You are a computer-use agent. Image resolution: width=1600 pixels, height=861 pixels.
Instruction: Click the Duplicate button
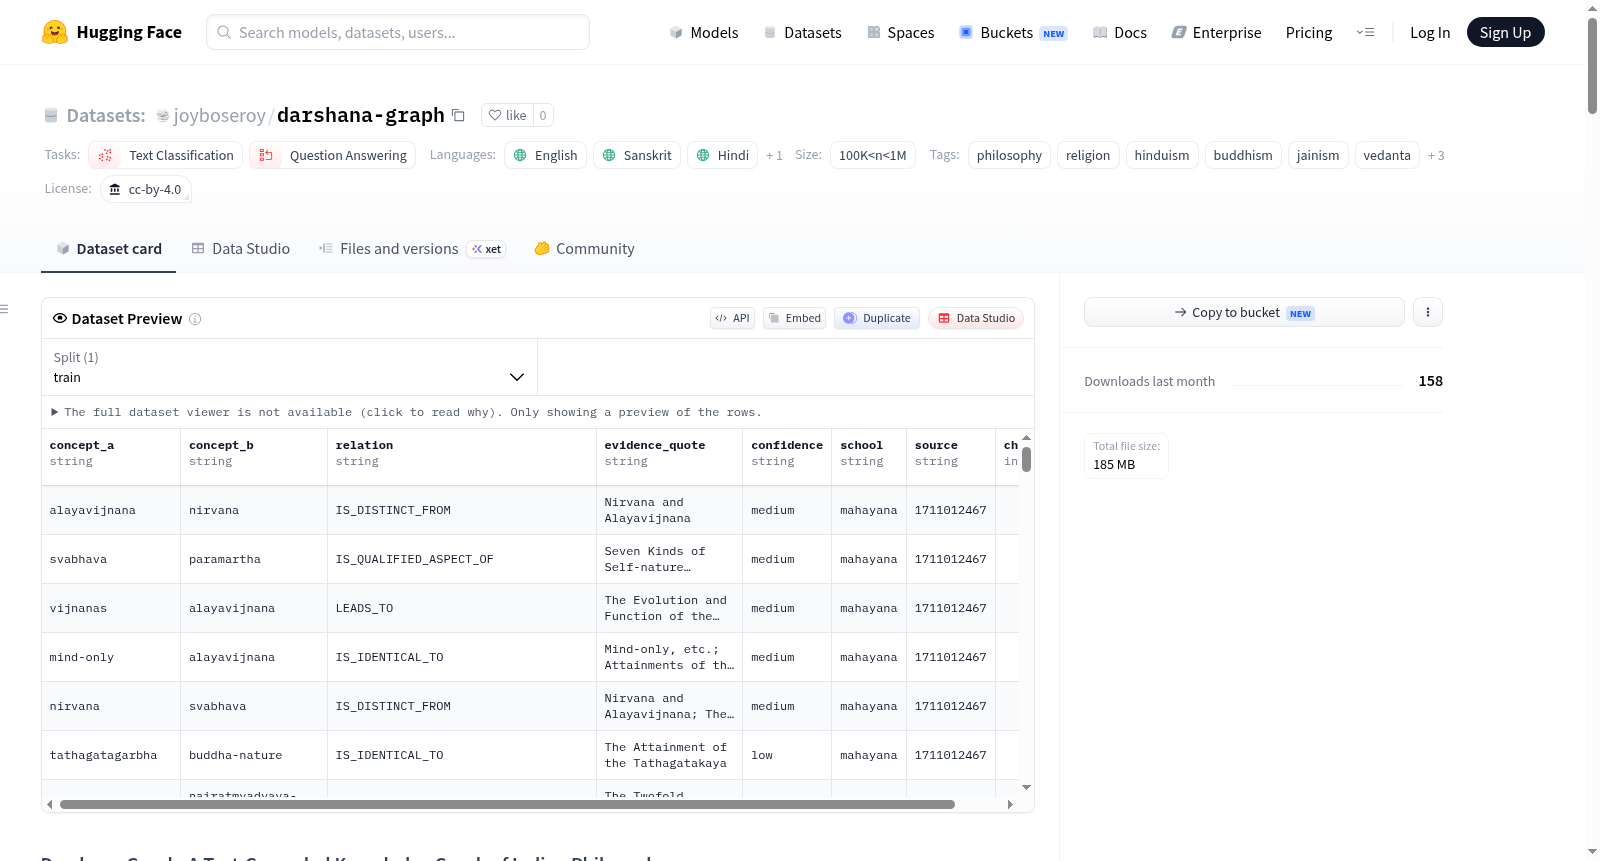click(x=876, y=318)
